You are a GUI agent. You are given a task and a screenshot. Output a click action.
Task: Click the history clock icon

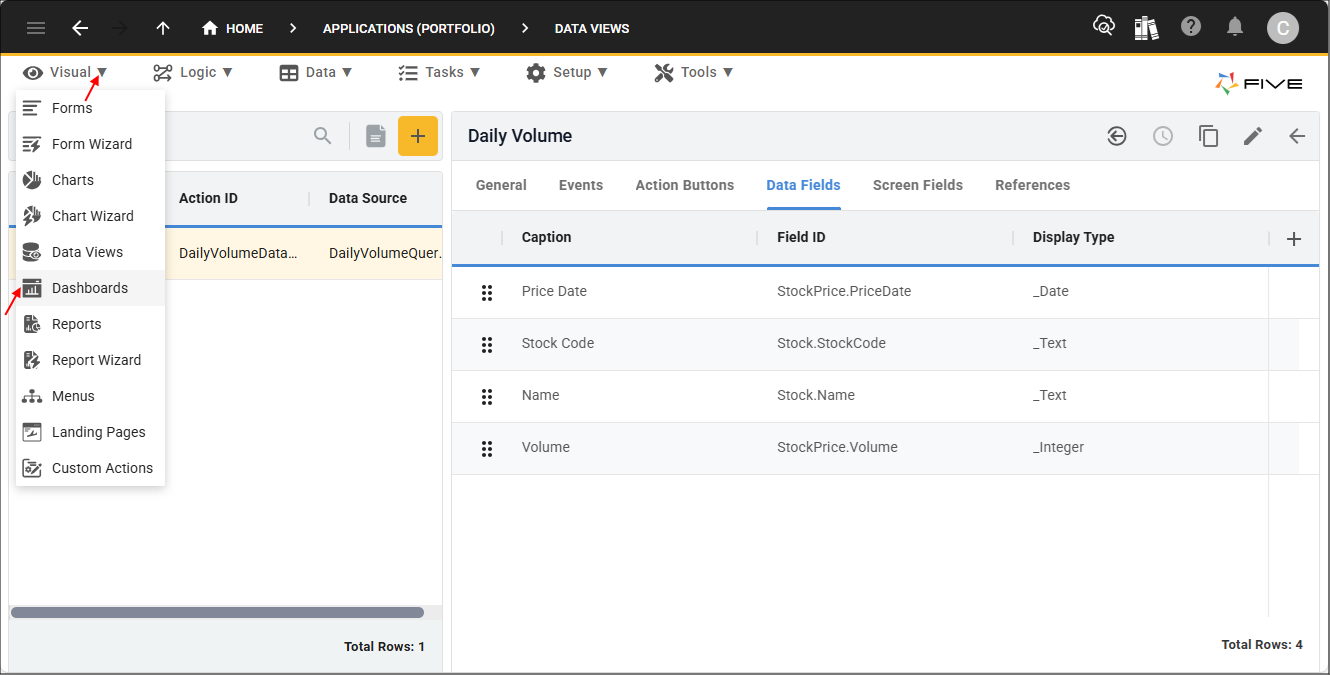click(x=1163, y=136)
